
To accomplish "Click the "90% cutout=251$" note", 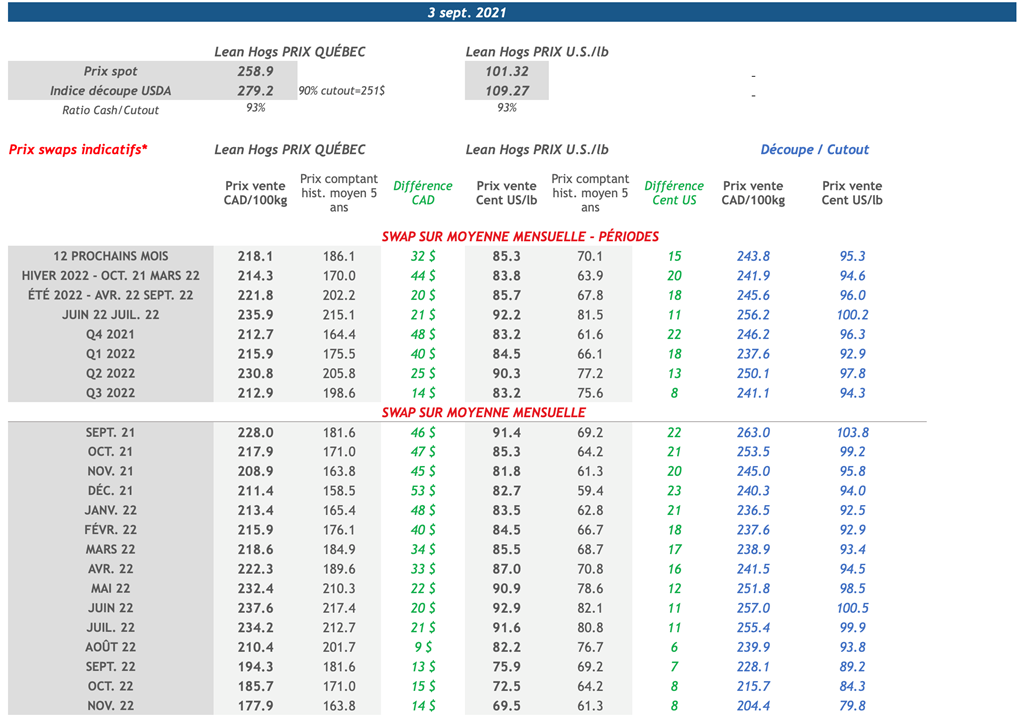I will (x=341, y=91).
